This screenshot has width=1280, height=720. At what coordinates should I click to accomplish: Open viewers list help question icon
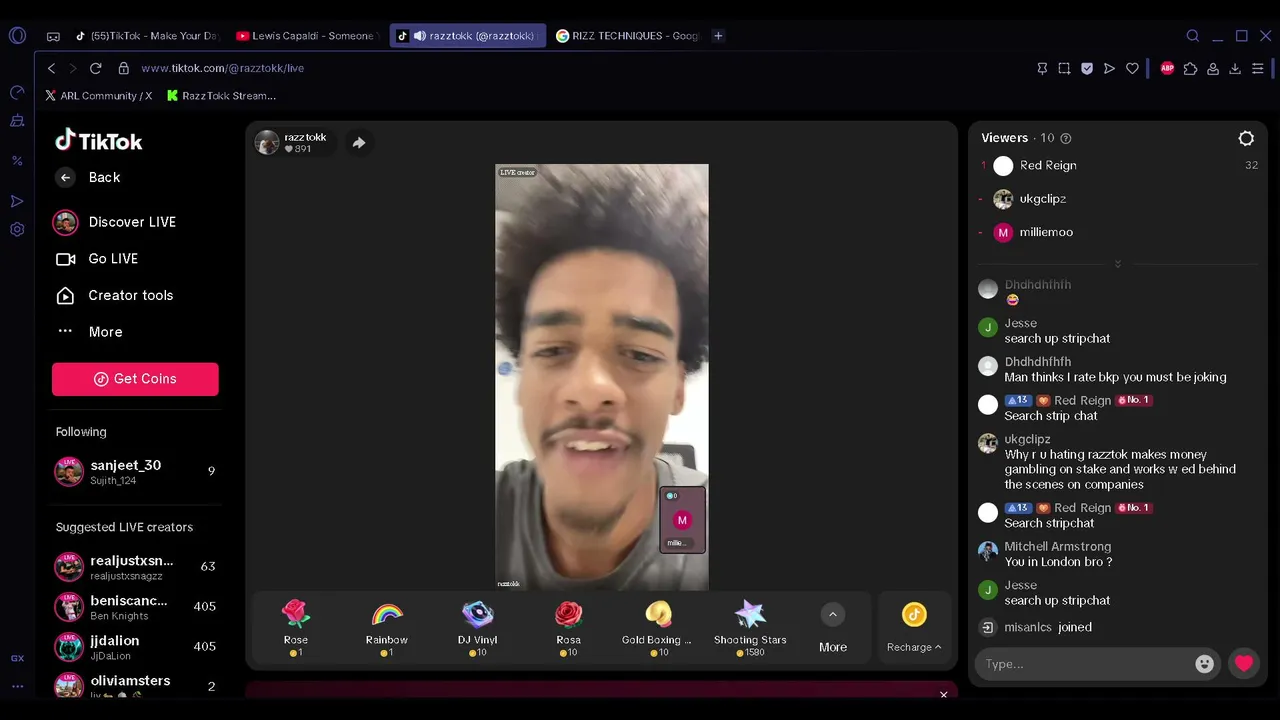(1065, 138)
